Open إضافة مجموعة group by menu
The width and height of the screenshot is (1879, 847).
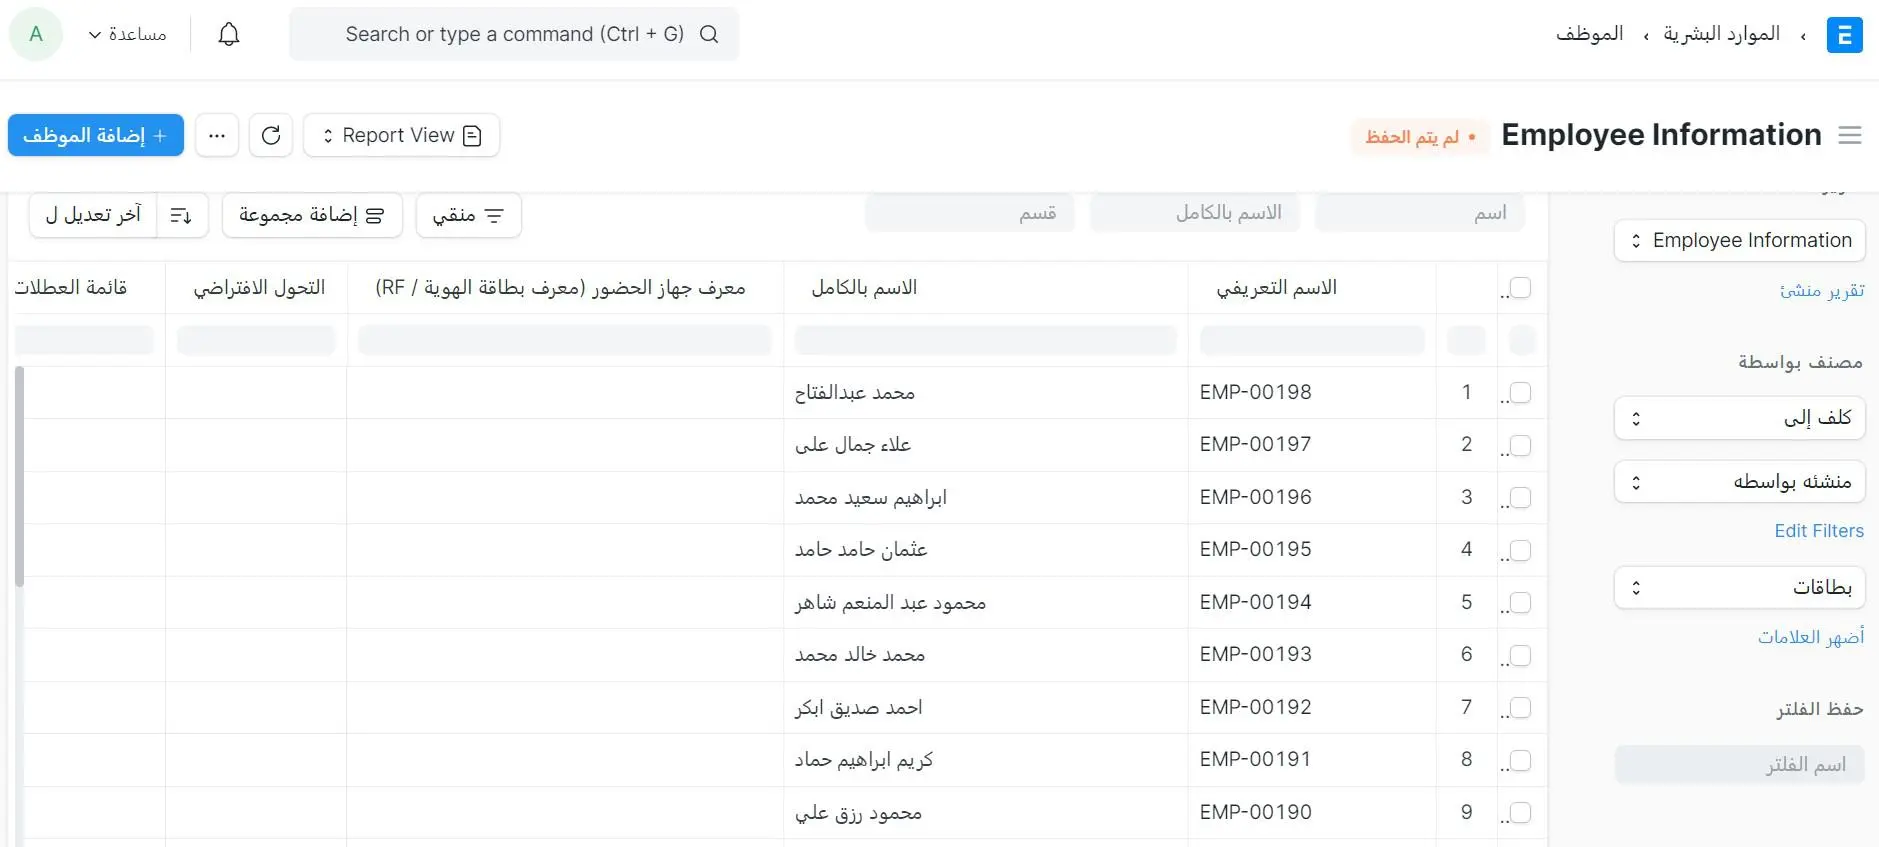click(312, 215)
